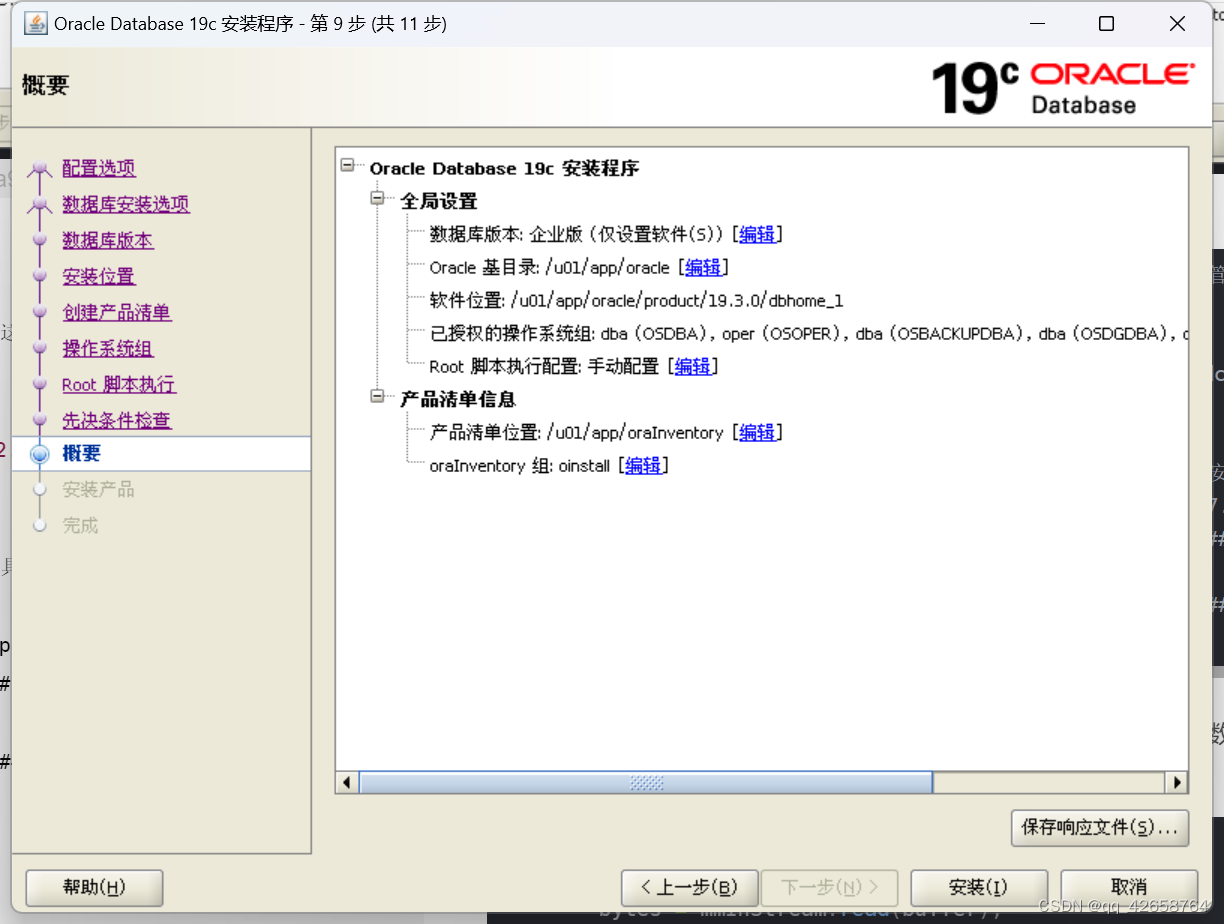Viewport: 1224px width, 924px height.
Task: Open the 数据库版本 step in sidebar
Action: [108, 240]
